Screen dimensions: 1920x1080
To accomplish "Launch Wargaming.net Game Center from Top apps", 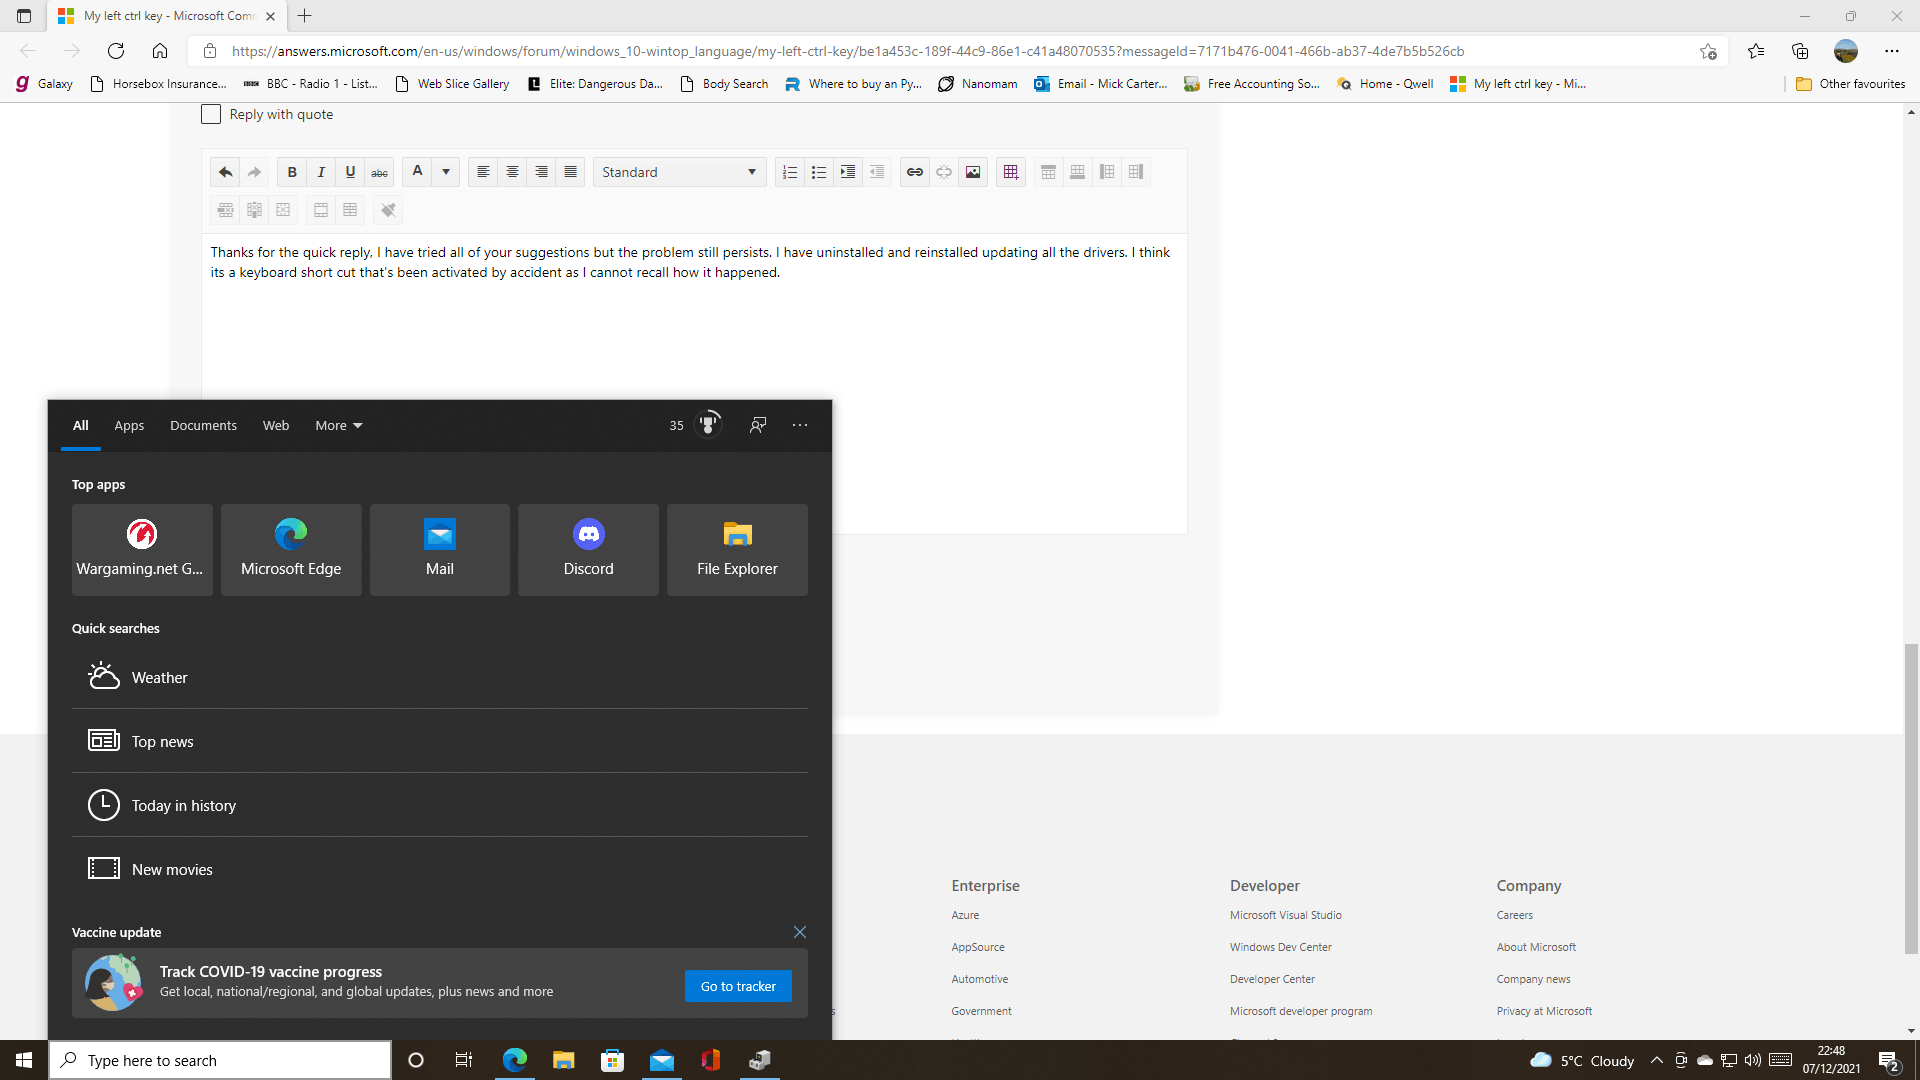I will coord(142,550).
